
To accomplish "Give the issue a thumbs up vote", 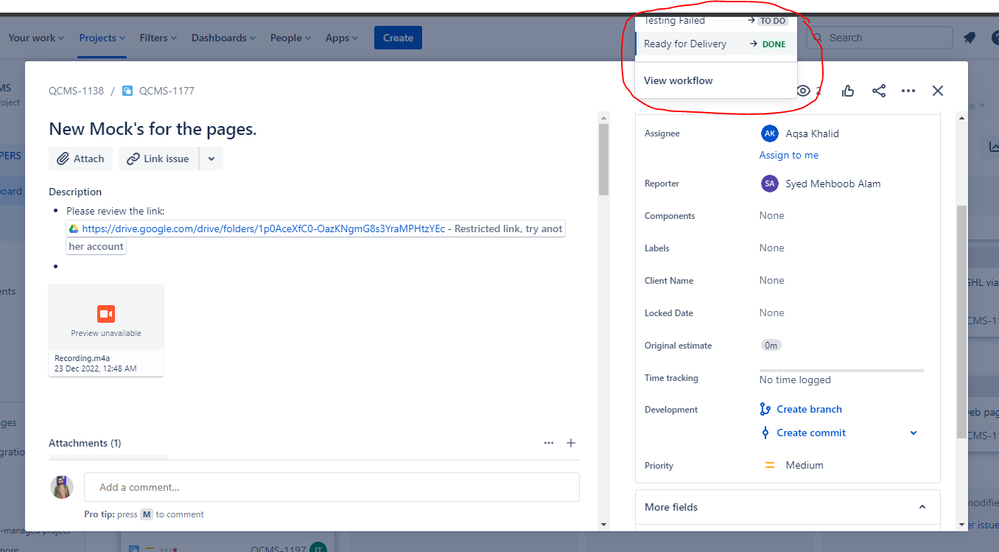I will point(847,91).
